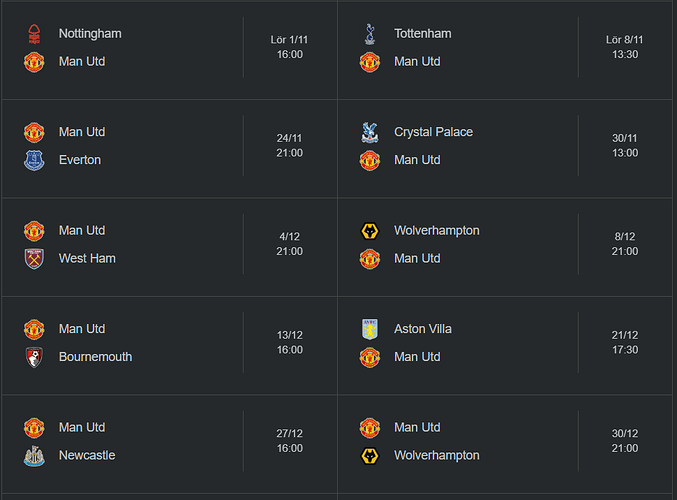Click West Ham team name
The height and width of the screenshot is (500, 677).
coord(87,258)
